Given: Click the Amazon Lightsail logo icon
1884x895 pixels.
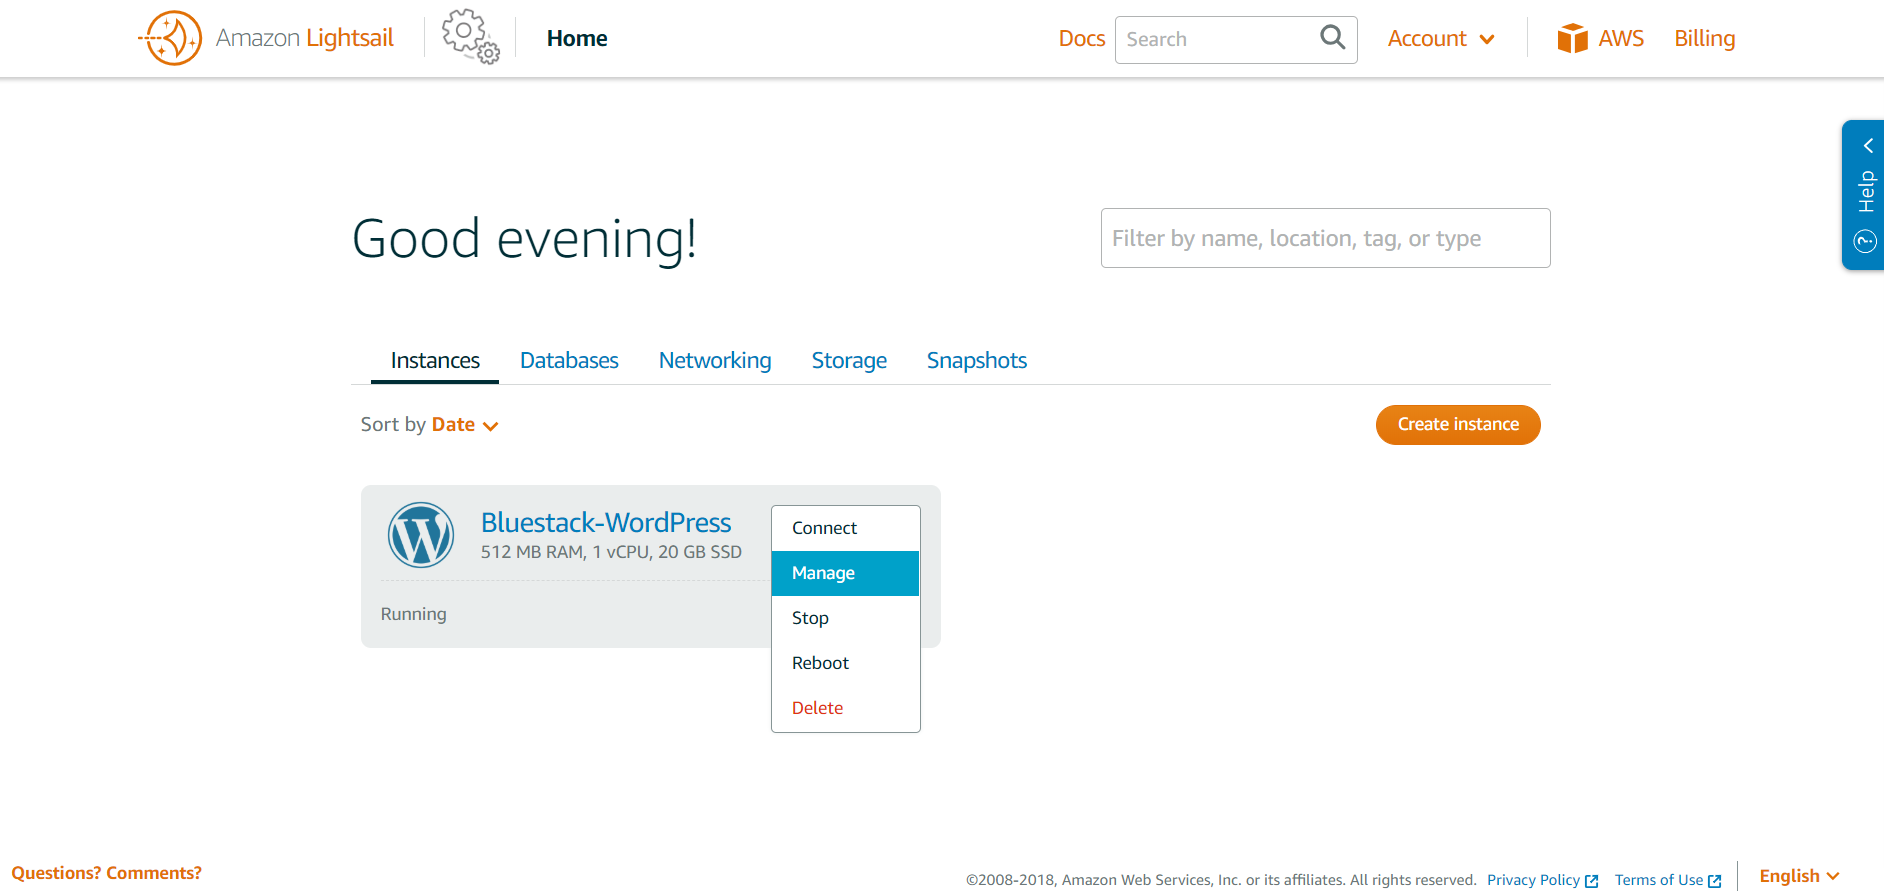Looking at the screenshot, I should pos(171,38).
